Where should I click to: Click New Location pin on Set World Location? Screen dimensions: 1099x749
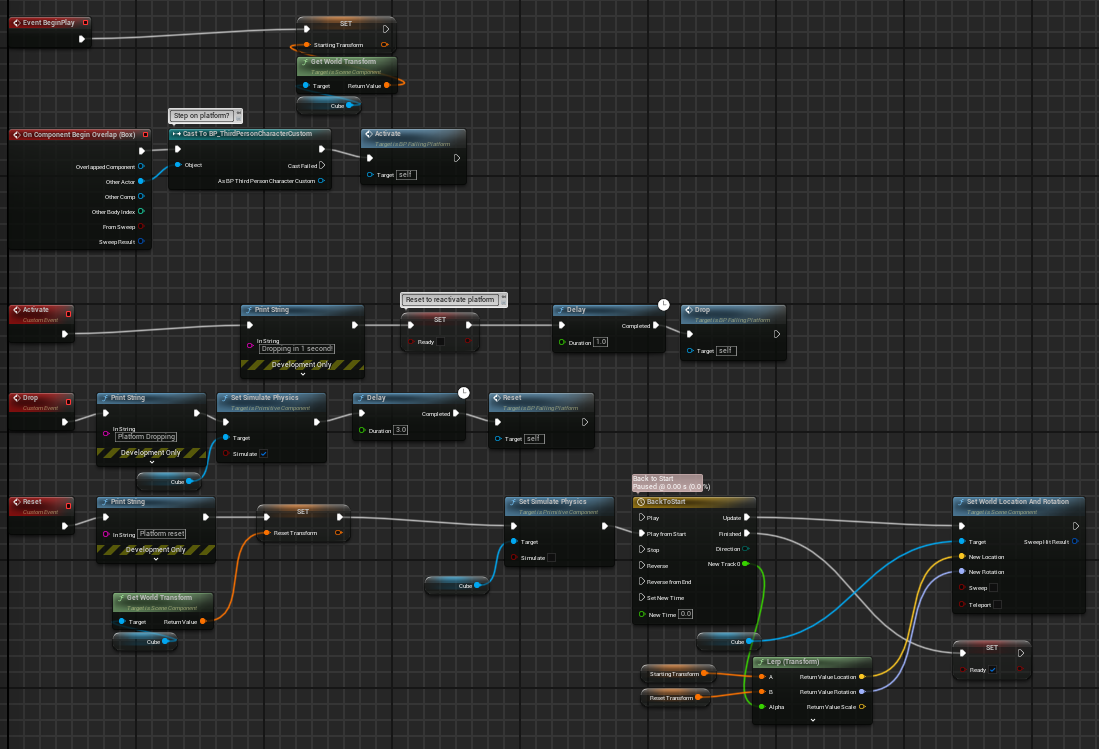tap(962, 556)
